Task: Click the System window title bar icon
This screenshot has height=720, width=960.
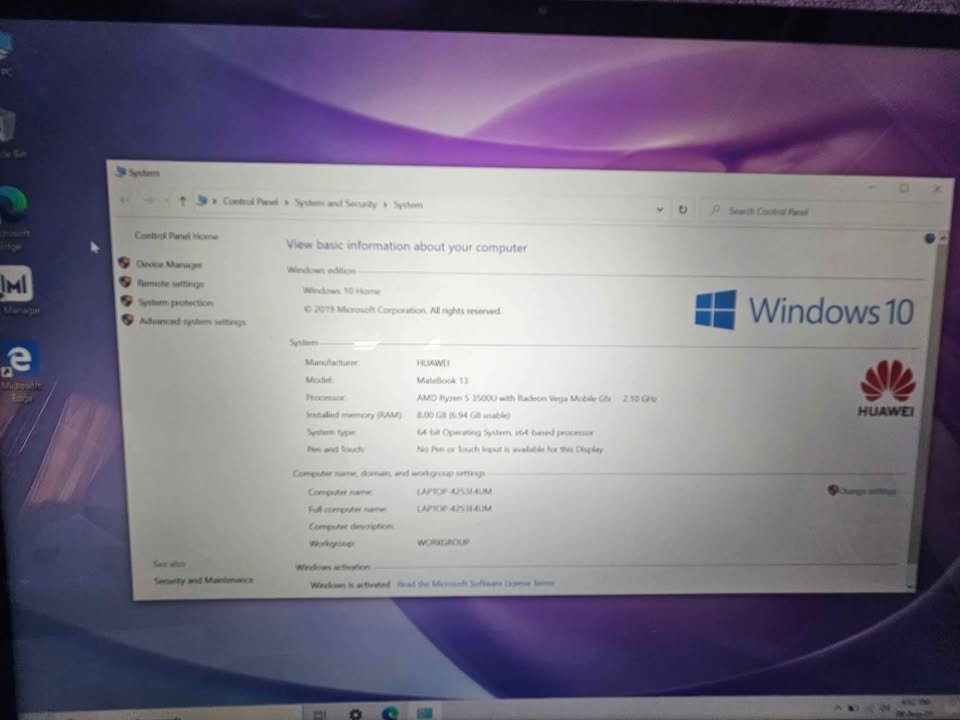Action: click(121, 171)
